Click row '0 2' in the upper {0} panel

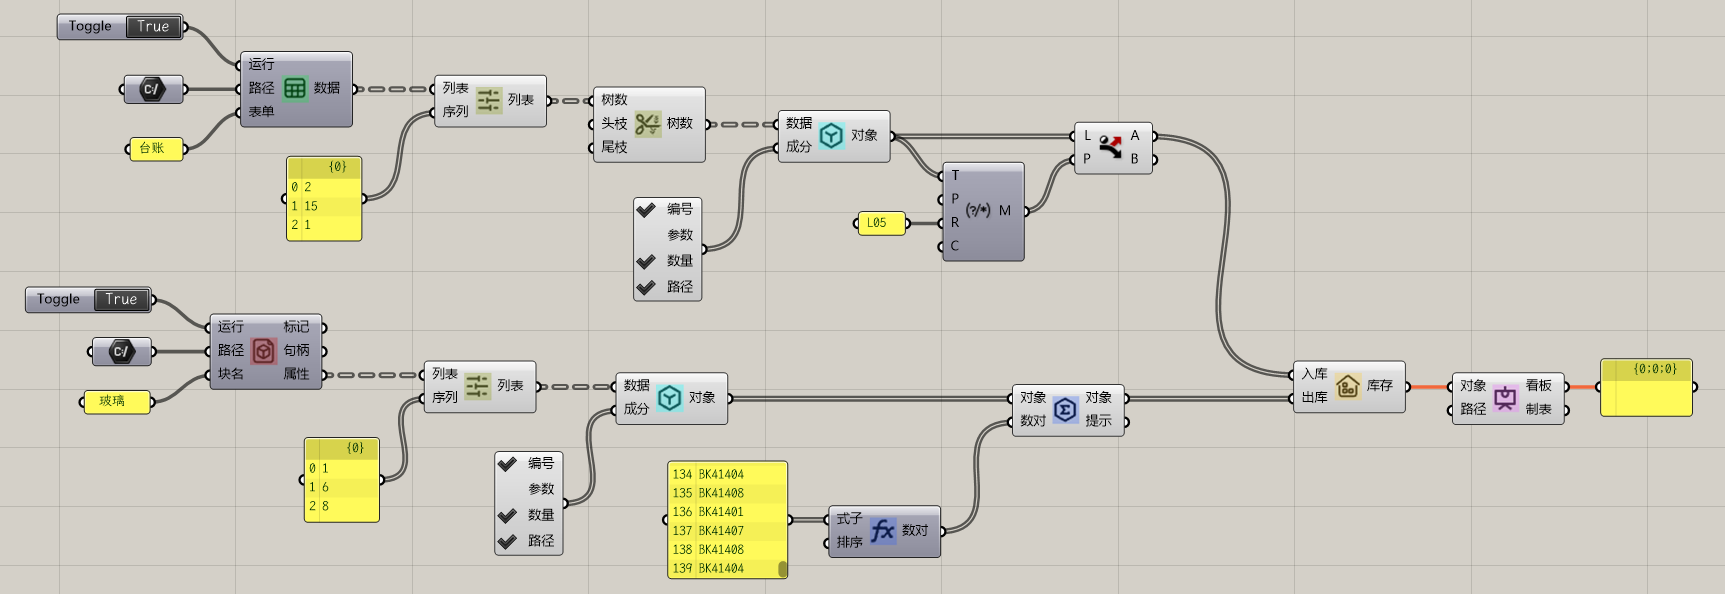pos(324,187)
